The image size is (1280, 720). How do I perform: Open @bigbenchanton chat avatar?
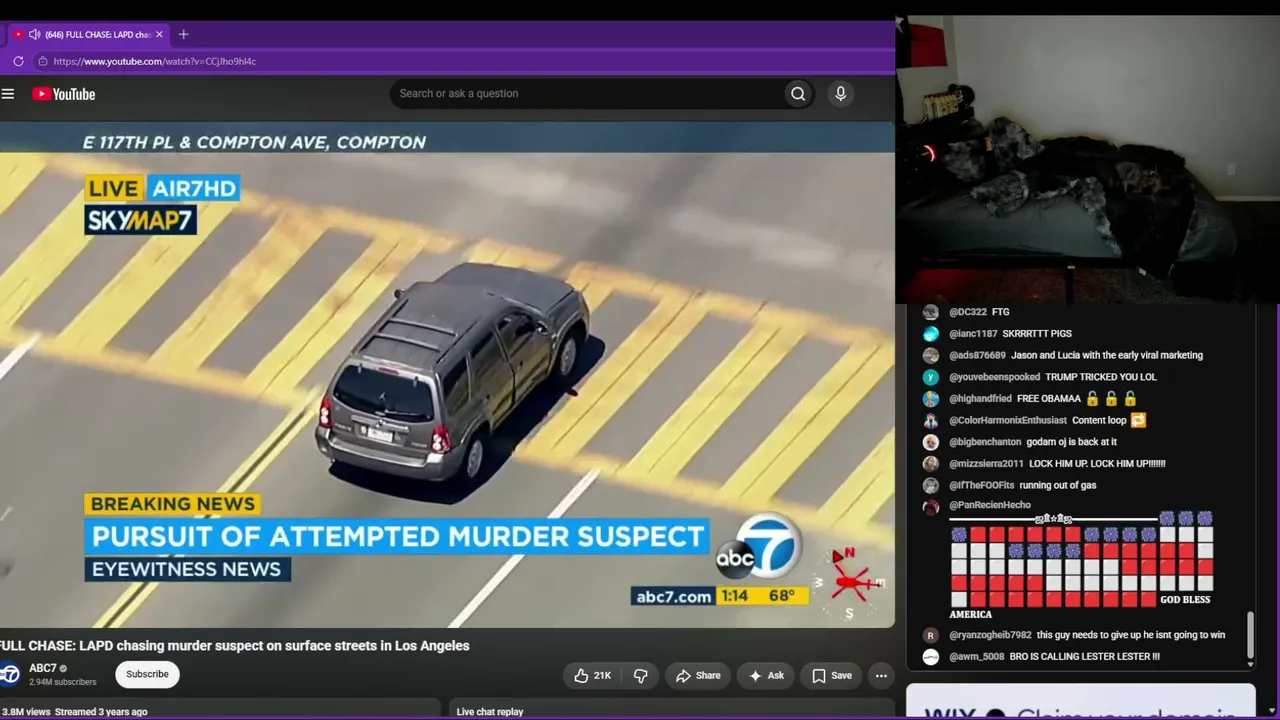tap(931, 442)
